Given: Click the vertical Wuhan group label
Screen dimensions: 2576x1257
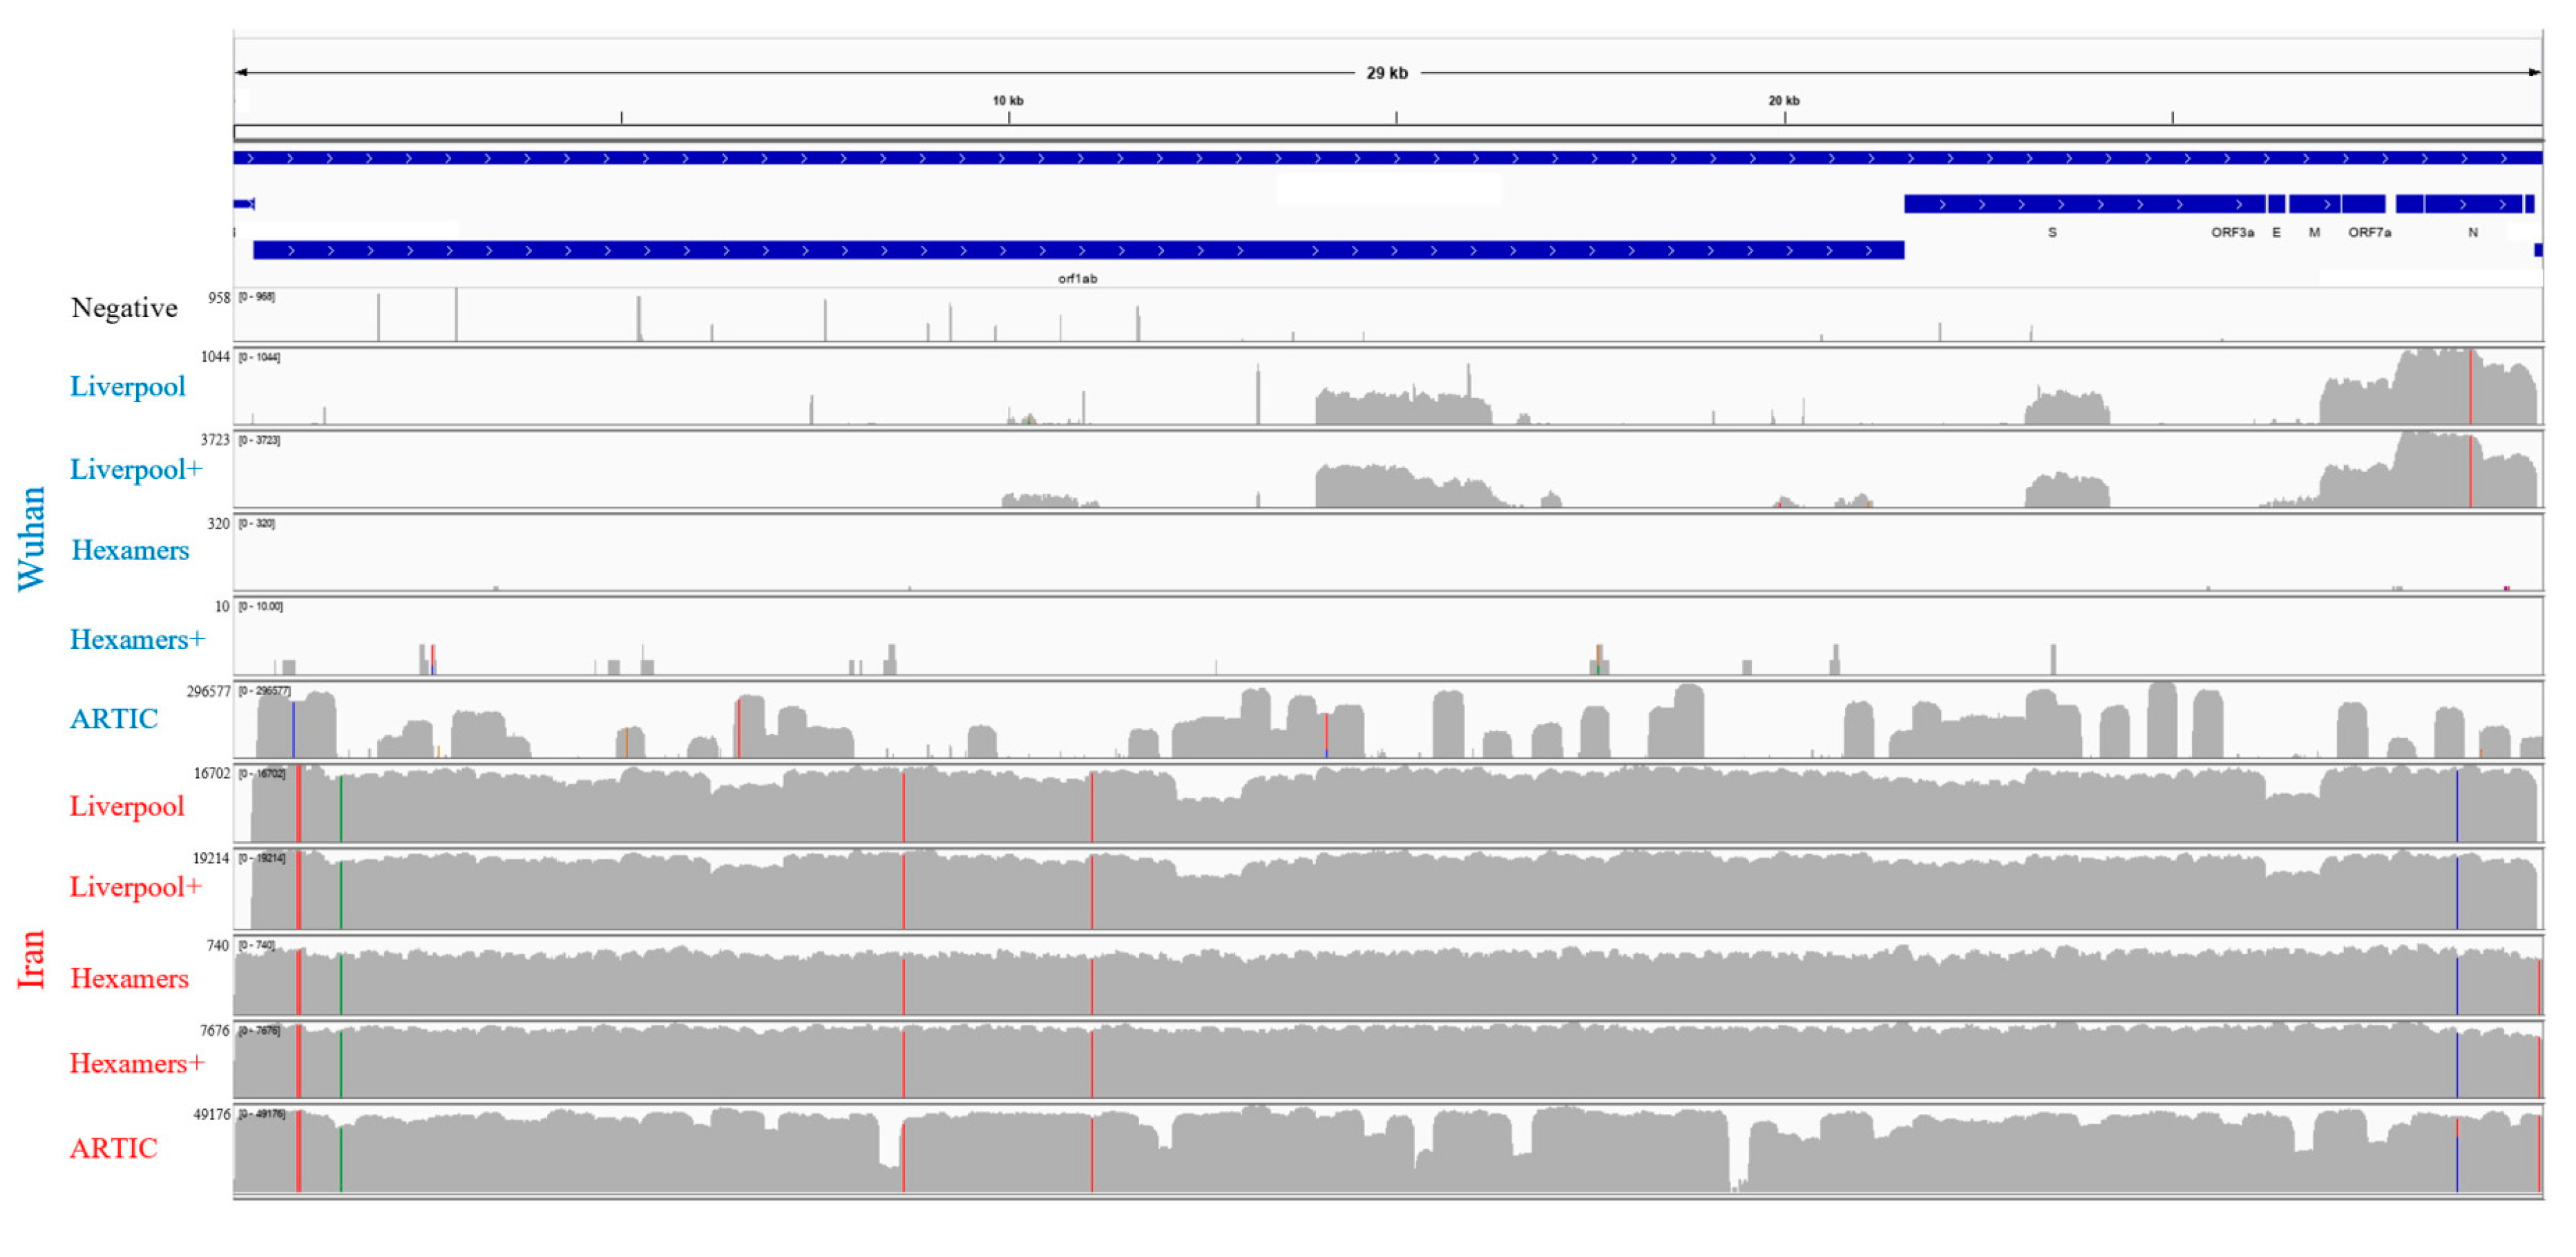Looking at the screenshot, I should (32, 539).
